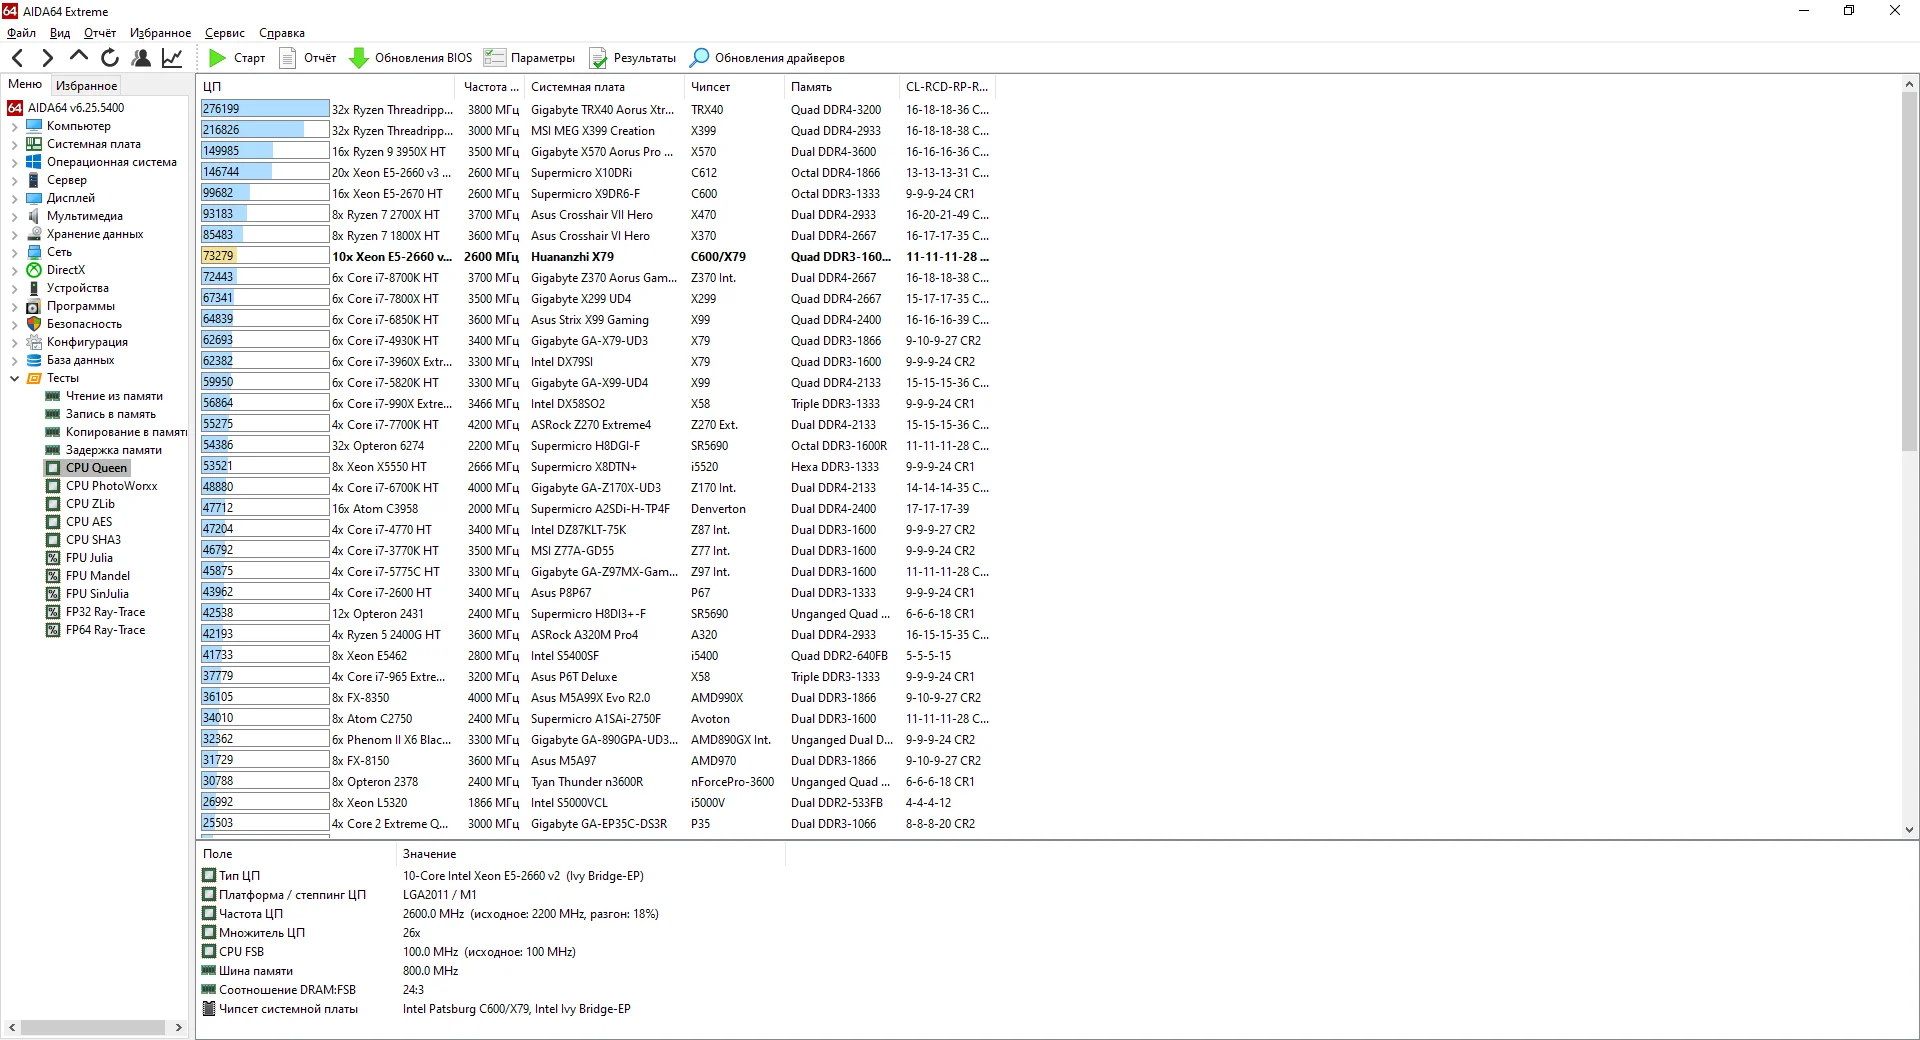Expand the Операционная система tree node
The height and width of the screenshot is (1040, 1920).
click(x=14, y=163)
